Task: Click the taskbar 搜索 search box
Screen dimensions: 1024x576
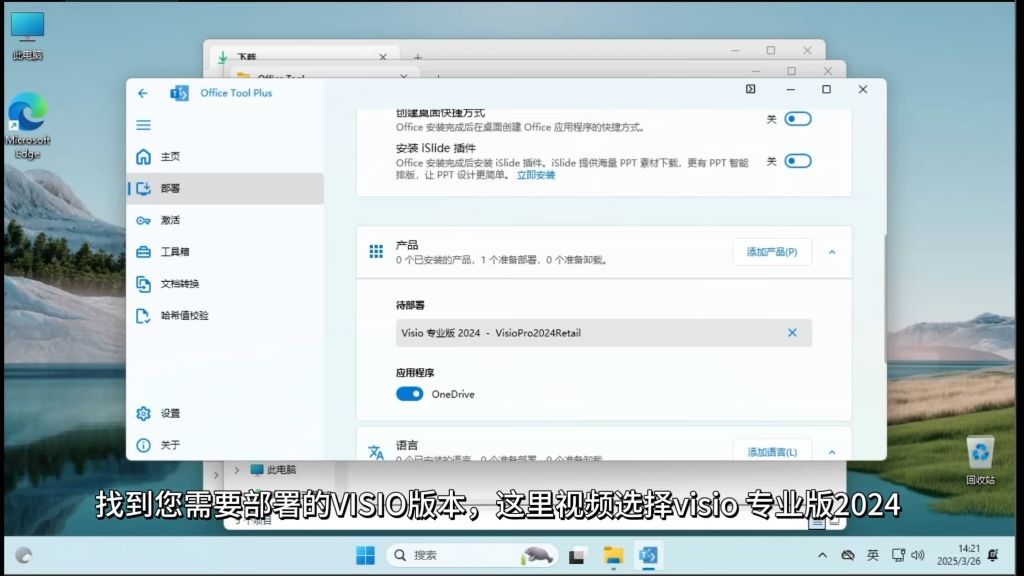Action: click(472, 555)
